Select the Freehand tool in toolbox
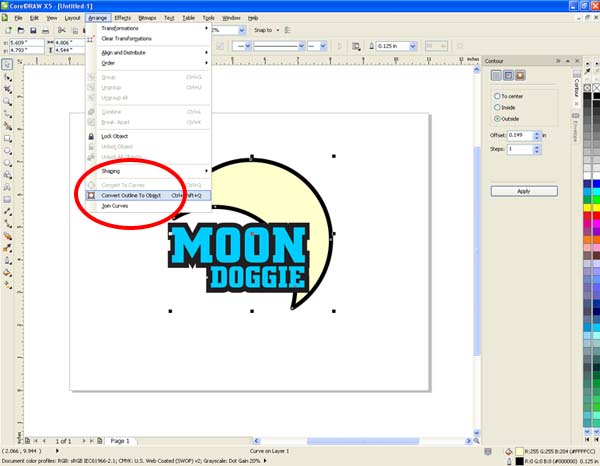The image size is (600, 466). (7, 114)
